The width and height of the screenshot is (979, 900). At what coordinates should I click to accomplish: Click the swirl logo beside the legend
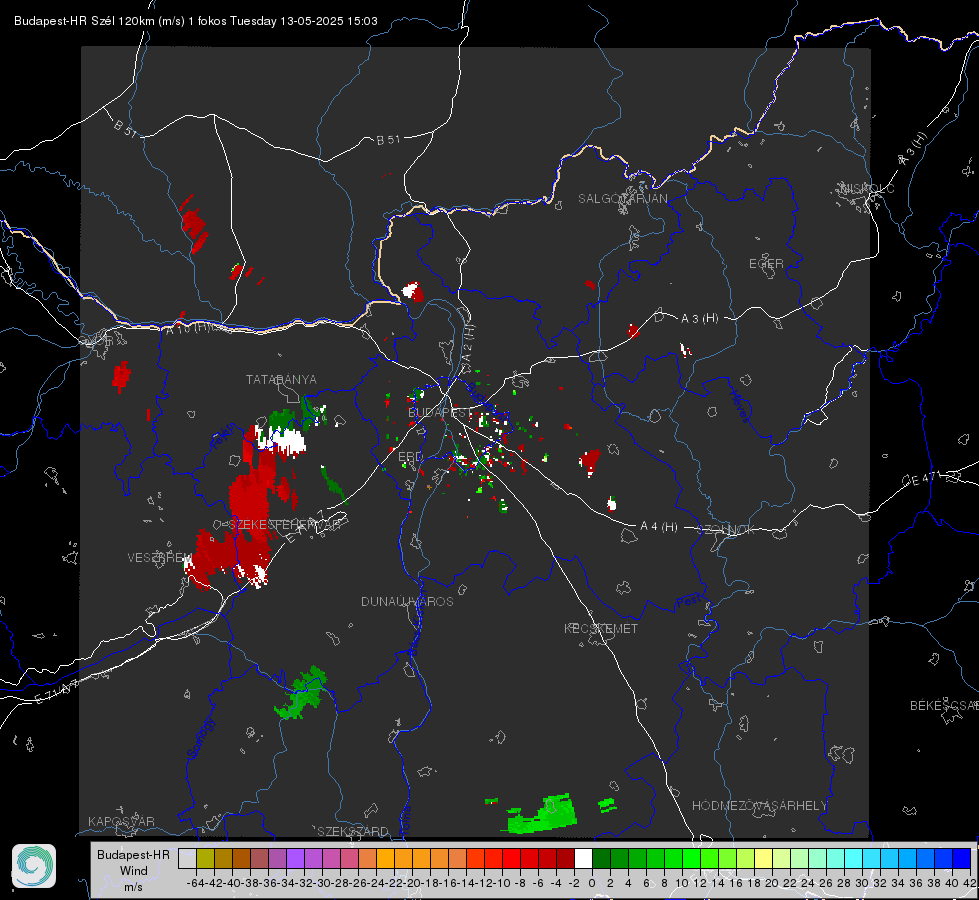[34, 866]
